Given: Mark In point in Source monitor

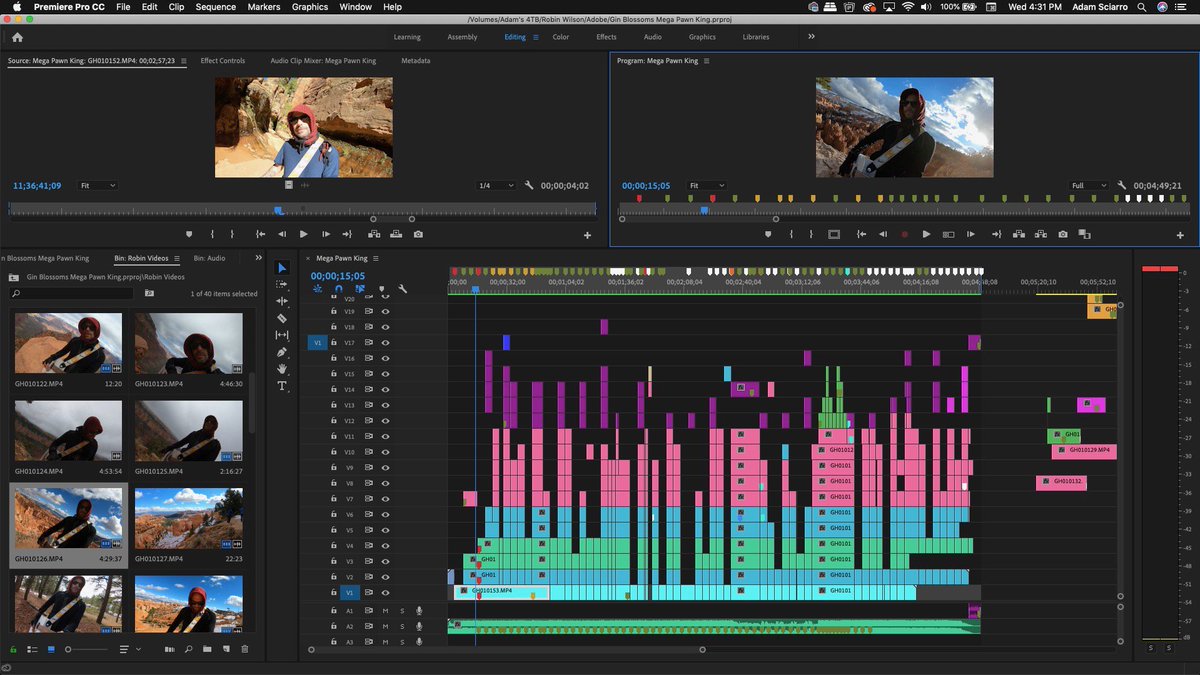Looking at the screenshot, I should pyautogui.click(x=211, y=234).
